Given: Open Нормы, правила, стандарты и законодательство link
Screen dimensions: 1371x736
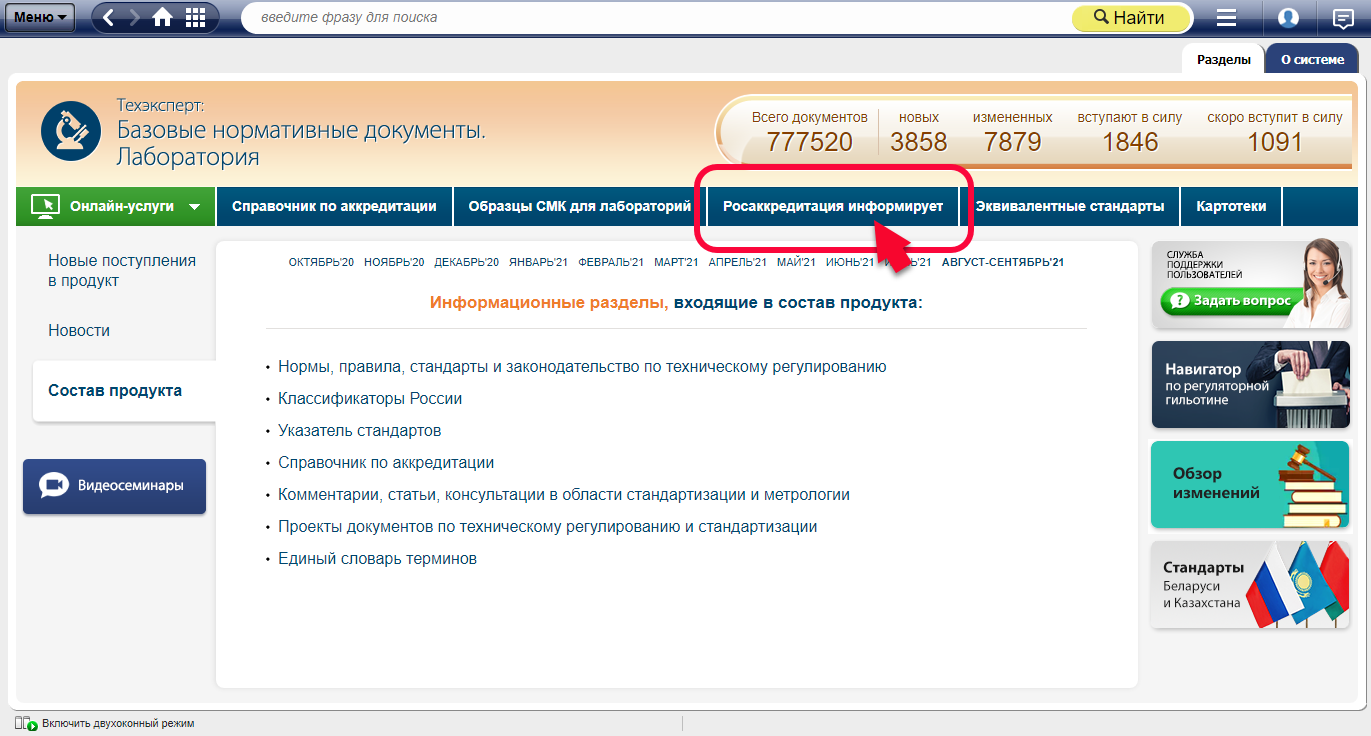Looking at the screenshot, I should tap(582, 367).
